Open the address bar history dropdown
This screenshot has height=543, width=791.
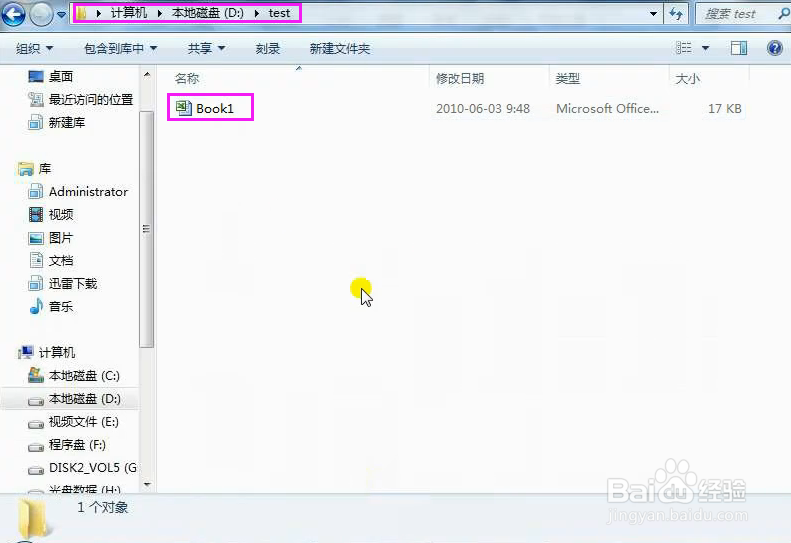653,14
